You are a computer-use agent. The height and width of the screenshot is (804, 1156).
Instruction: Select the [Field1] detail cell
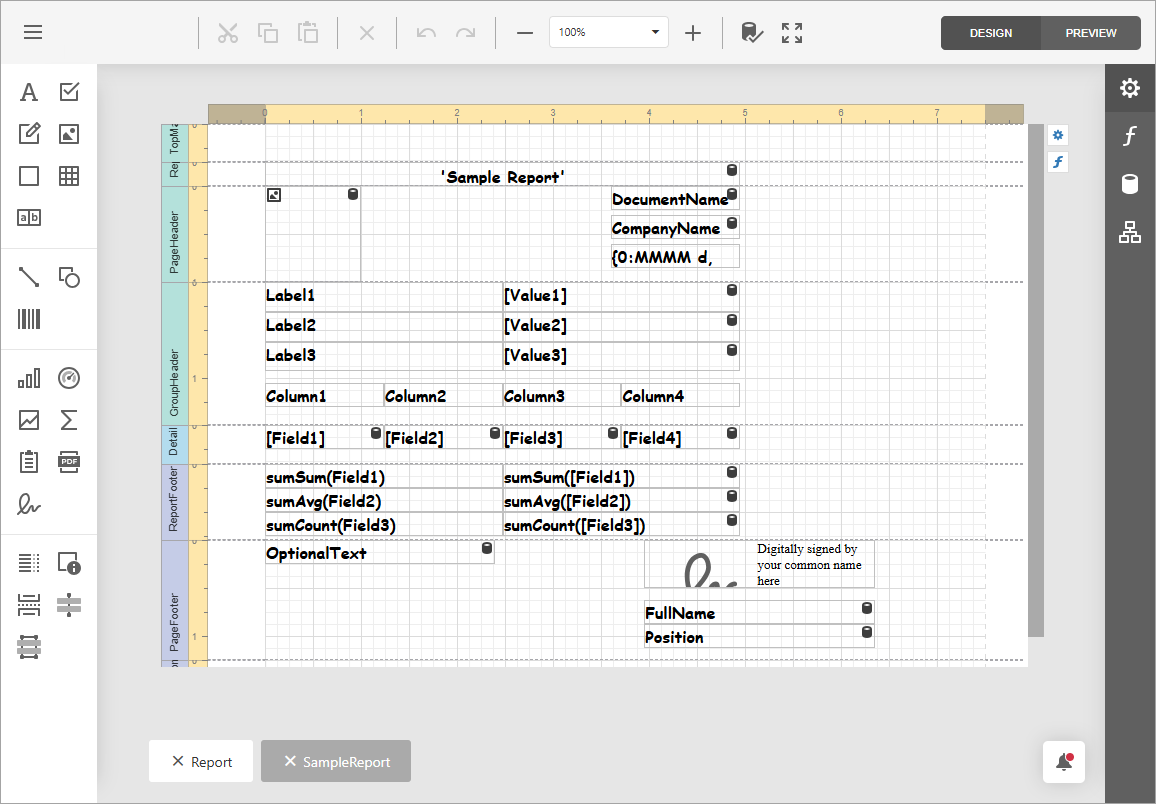click(x=324, y=438)
